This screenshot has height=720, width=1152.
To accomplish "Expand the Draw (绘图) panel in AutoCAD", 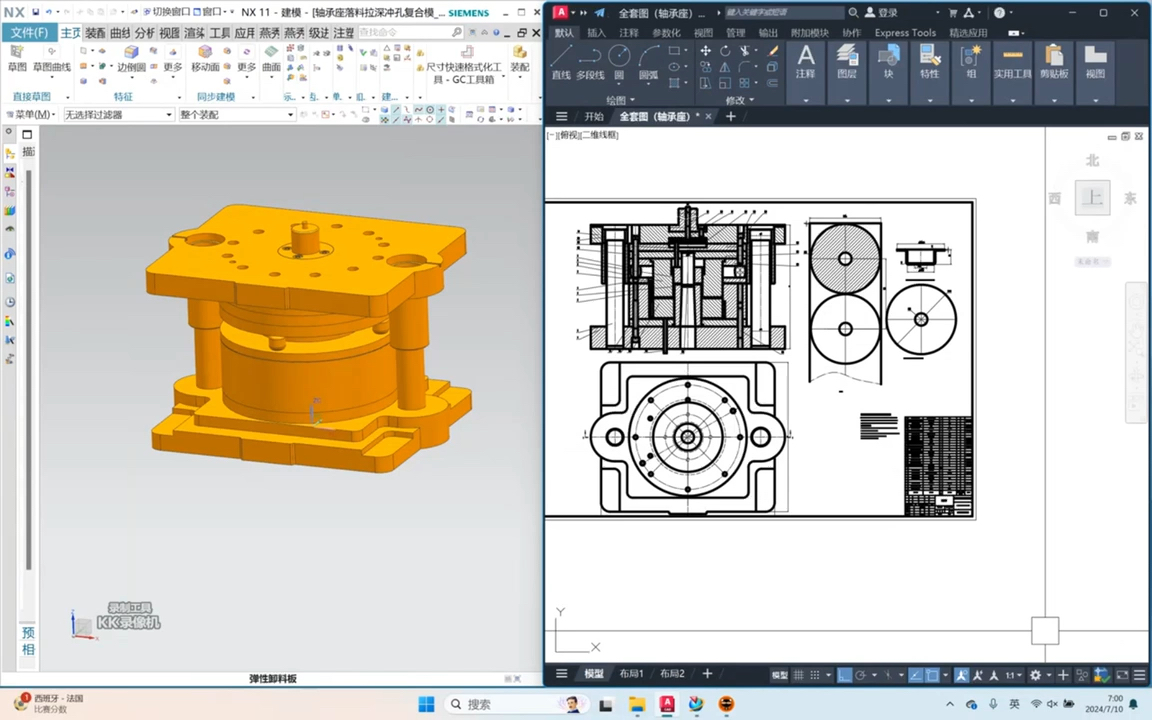I will click(x=621, y=100).
